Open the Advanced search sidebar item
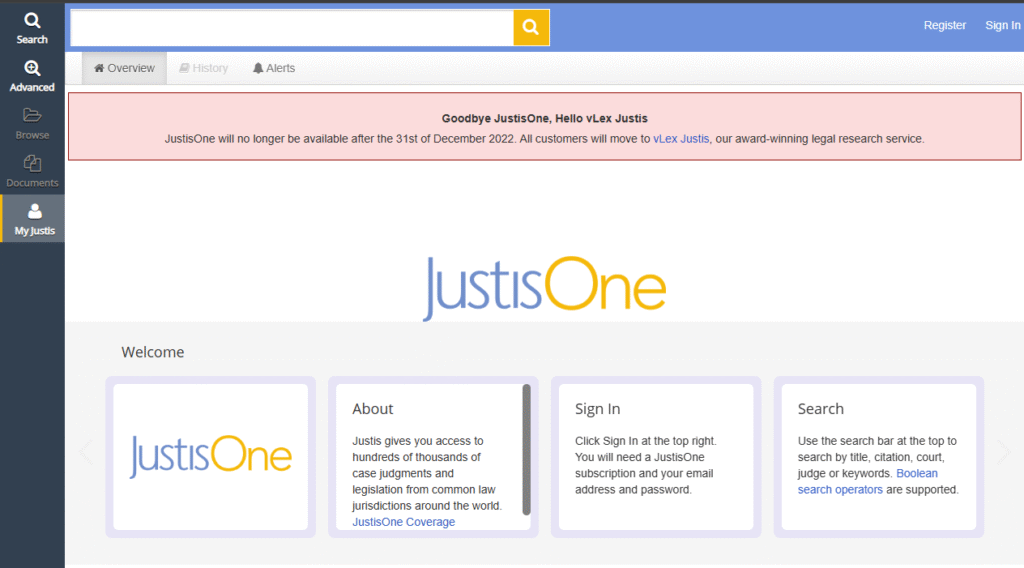Image resolution: width=1024 pixels, height=568 pixels. pos(32,76)
